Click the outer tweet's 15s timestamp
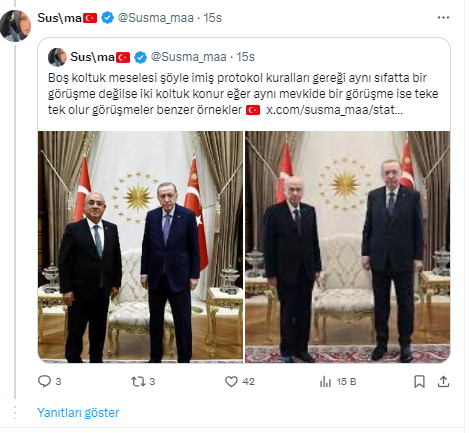469x433 pixels. pos(213,18)
